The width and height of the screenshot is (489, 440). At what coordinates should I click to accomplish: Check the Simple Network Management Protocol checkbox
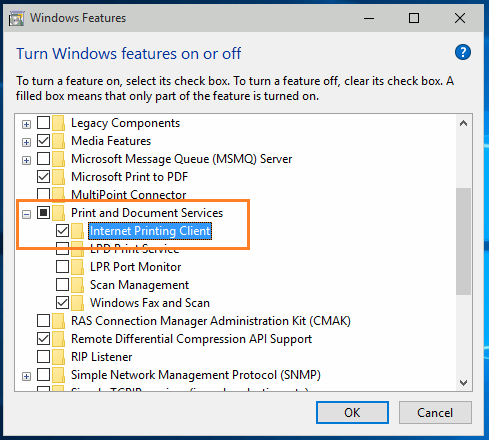43,374
